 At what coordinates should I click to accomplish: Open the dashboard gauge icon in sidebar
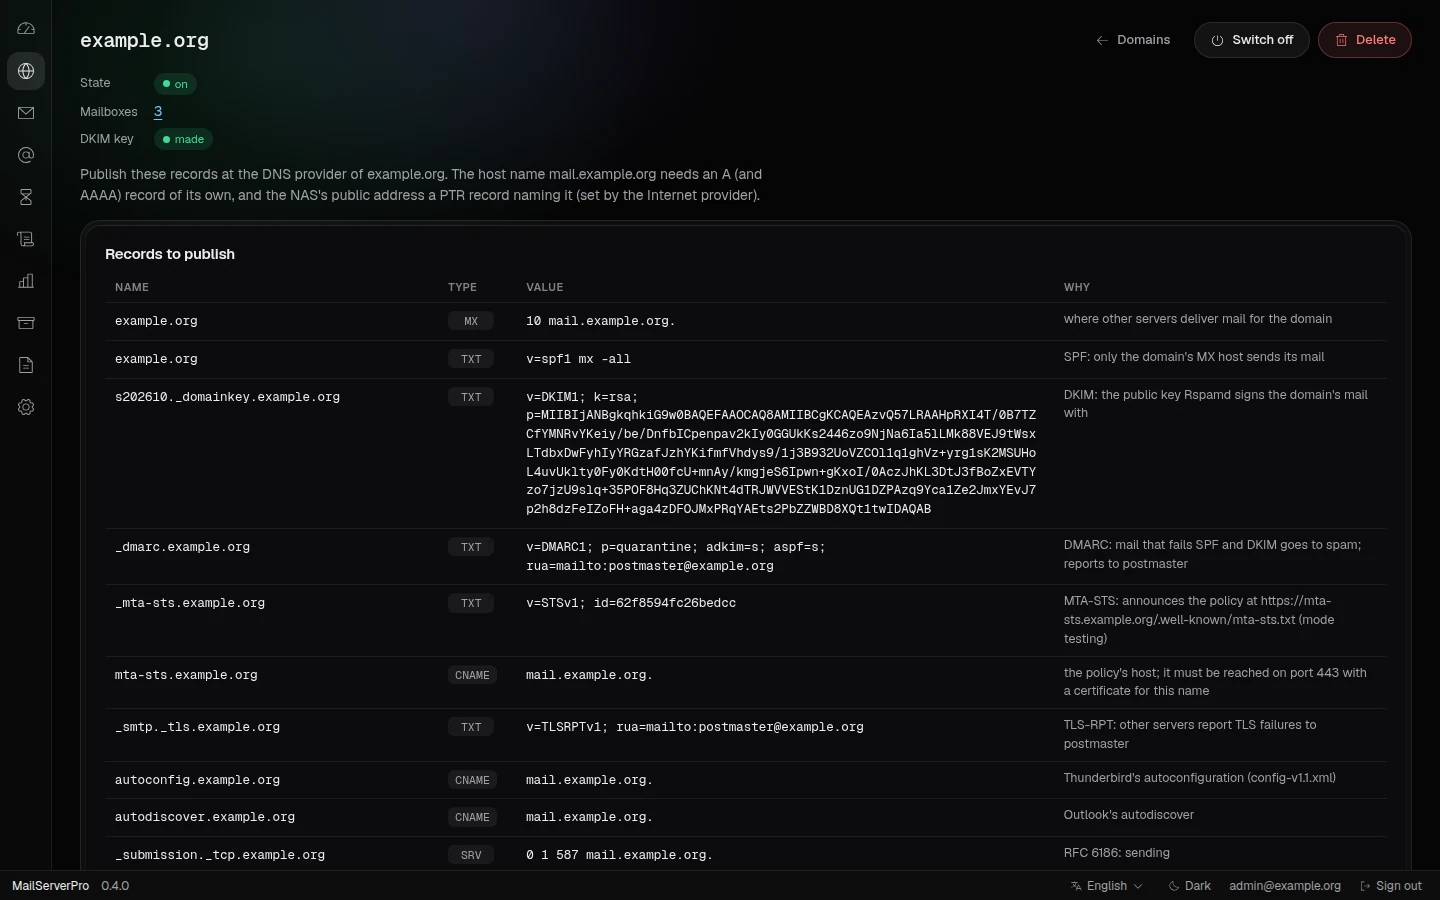coord(26,29)
